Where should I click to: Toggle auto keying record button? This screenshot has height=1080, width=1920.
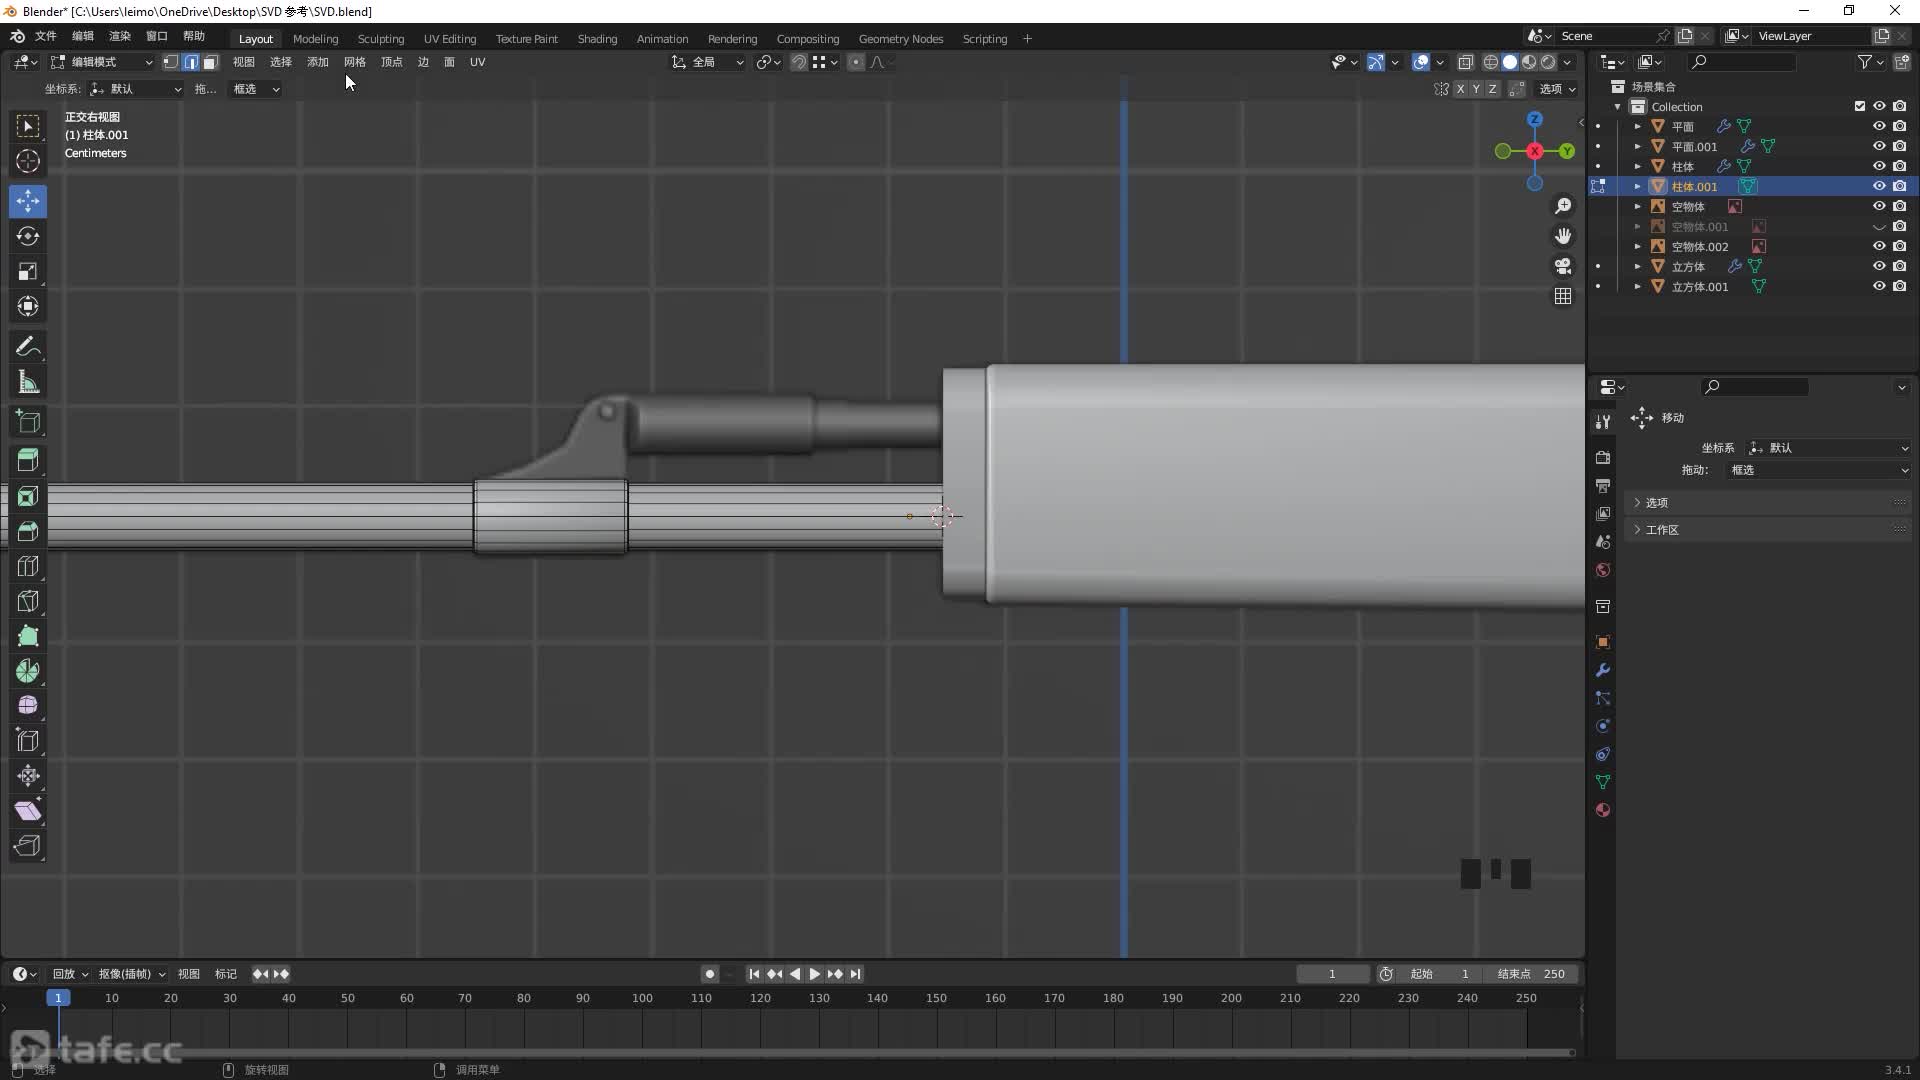tap(710, 974)
